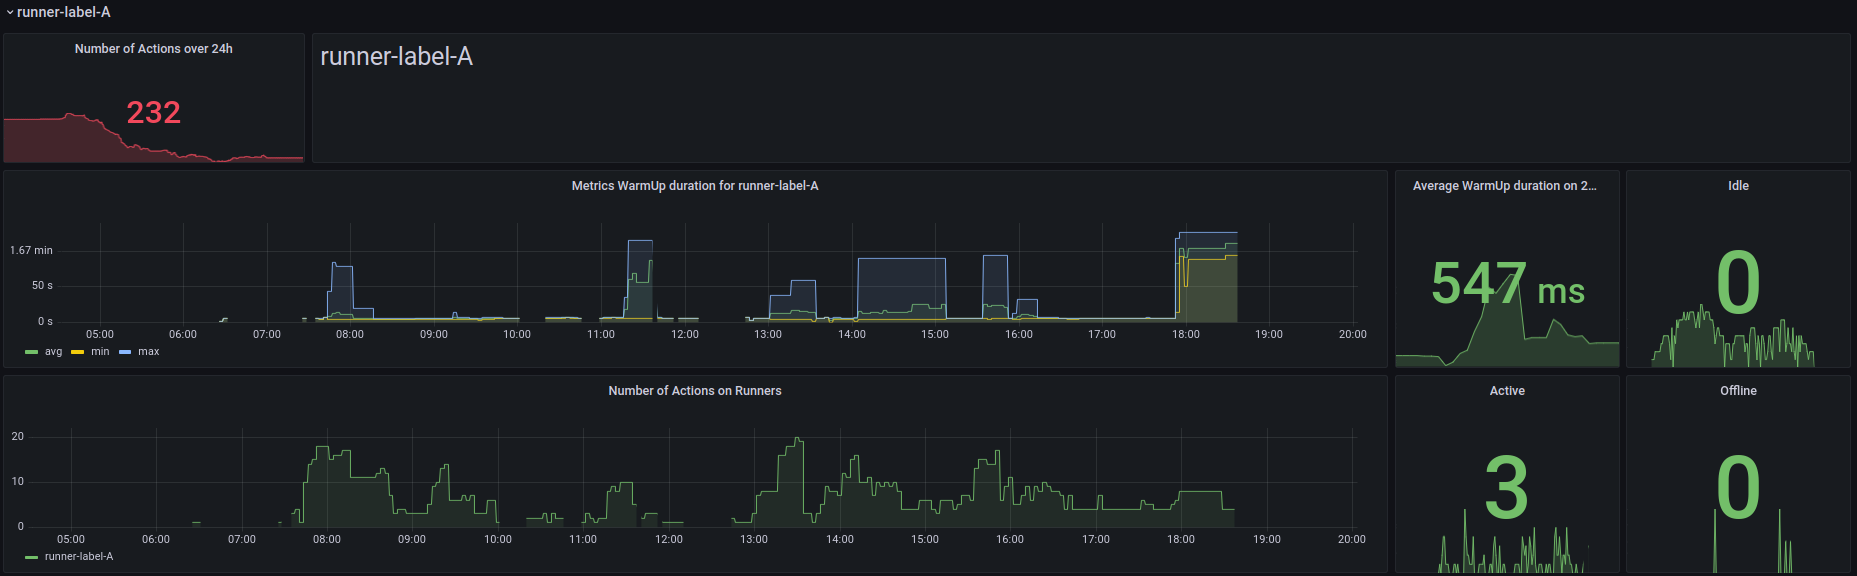Screen dimensions: 1857x576
Task: Click 11:00 tick on WarmUp duration chart
Action: 601,335
